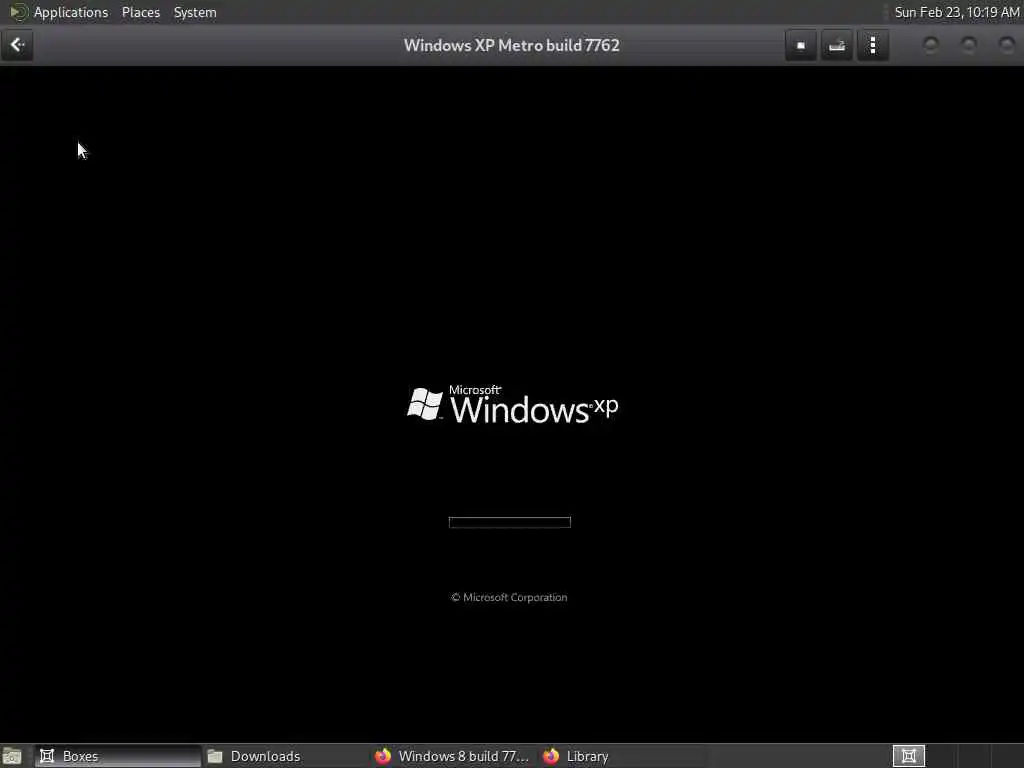Screen dimensions: 1024x768
Task: Select the active workspace in workspace switcher
Action: point(908,756)
